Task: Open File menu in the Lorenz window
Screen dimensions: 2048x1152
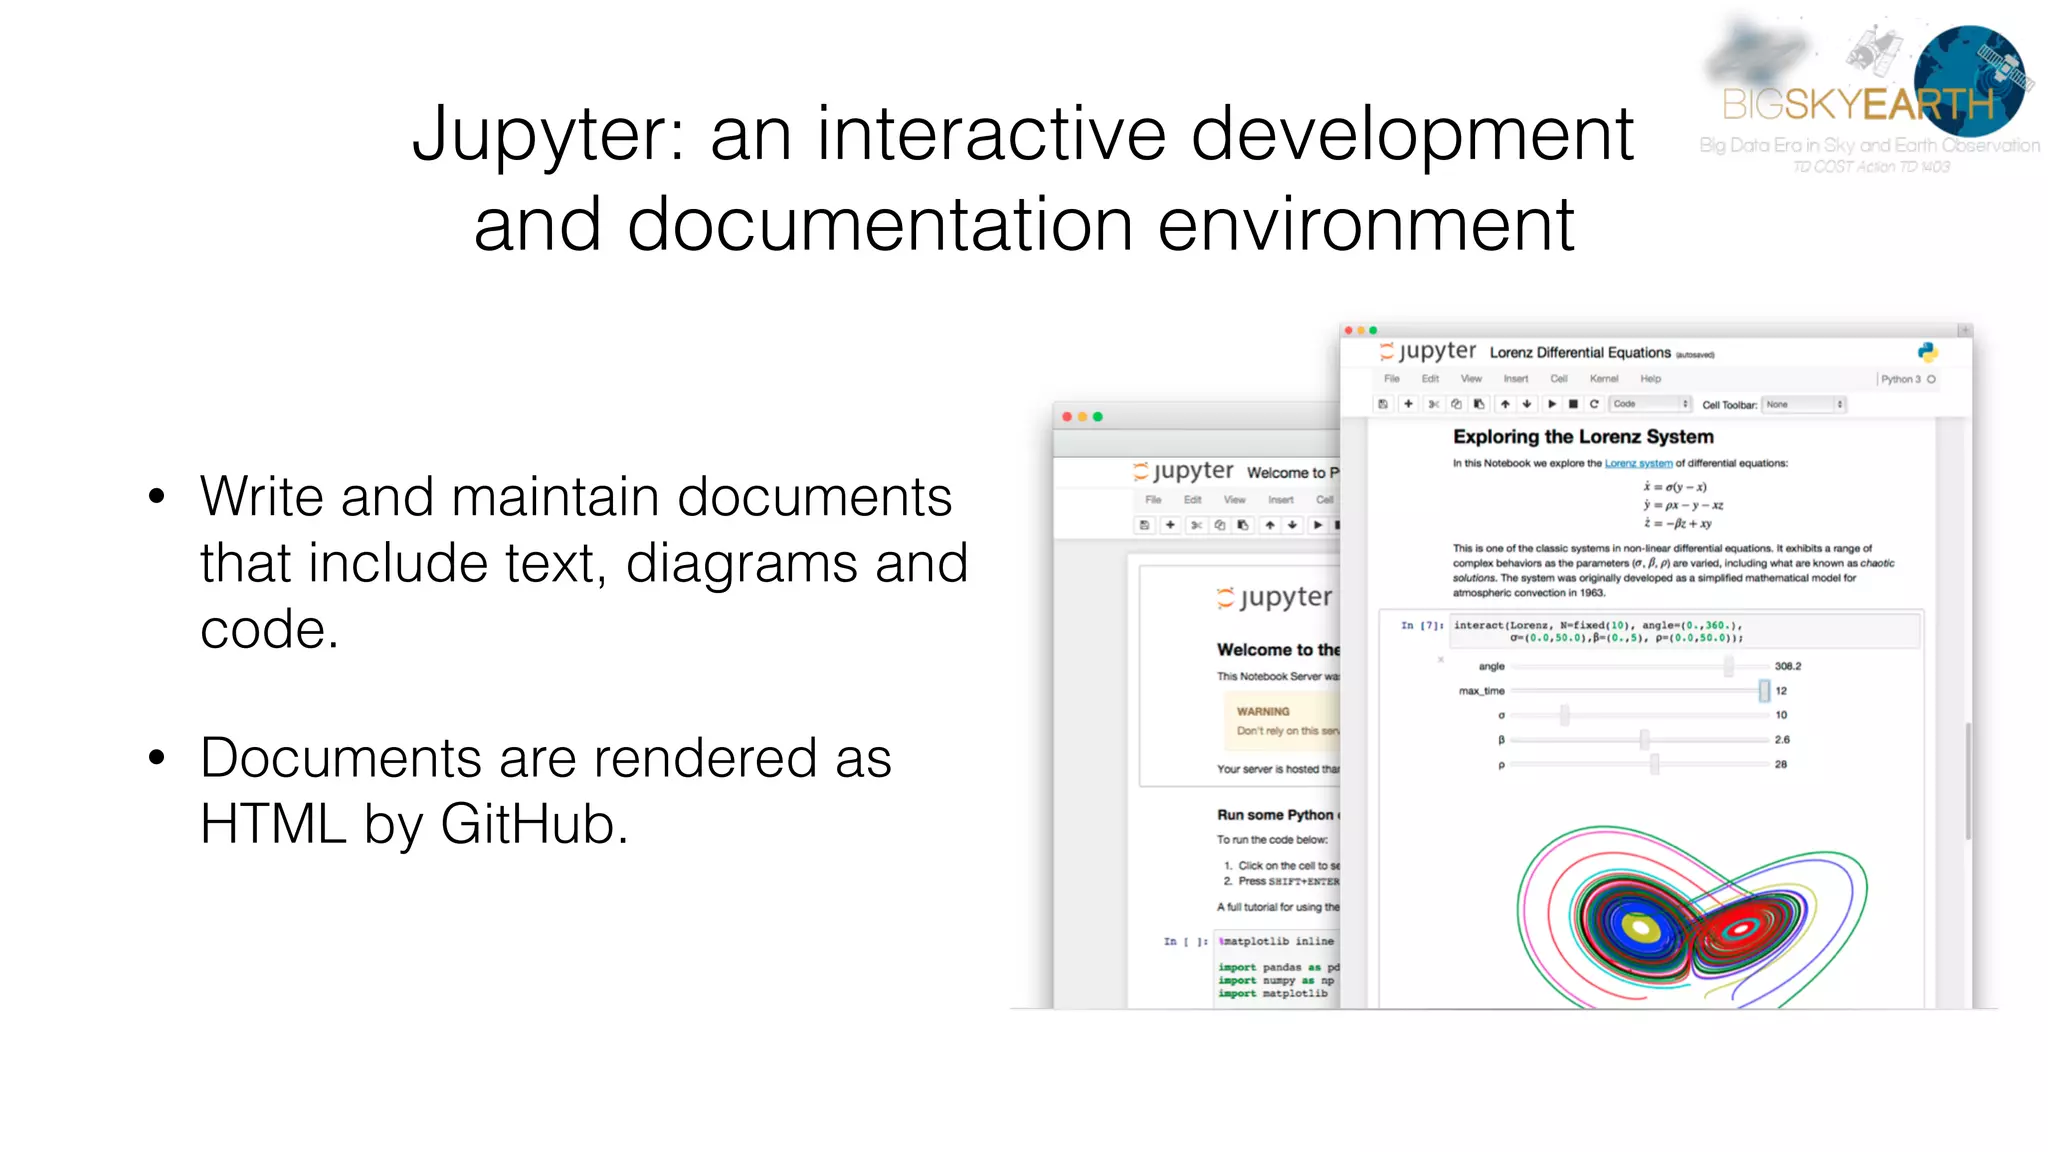Action: click(1391, 379)
